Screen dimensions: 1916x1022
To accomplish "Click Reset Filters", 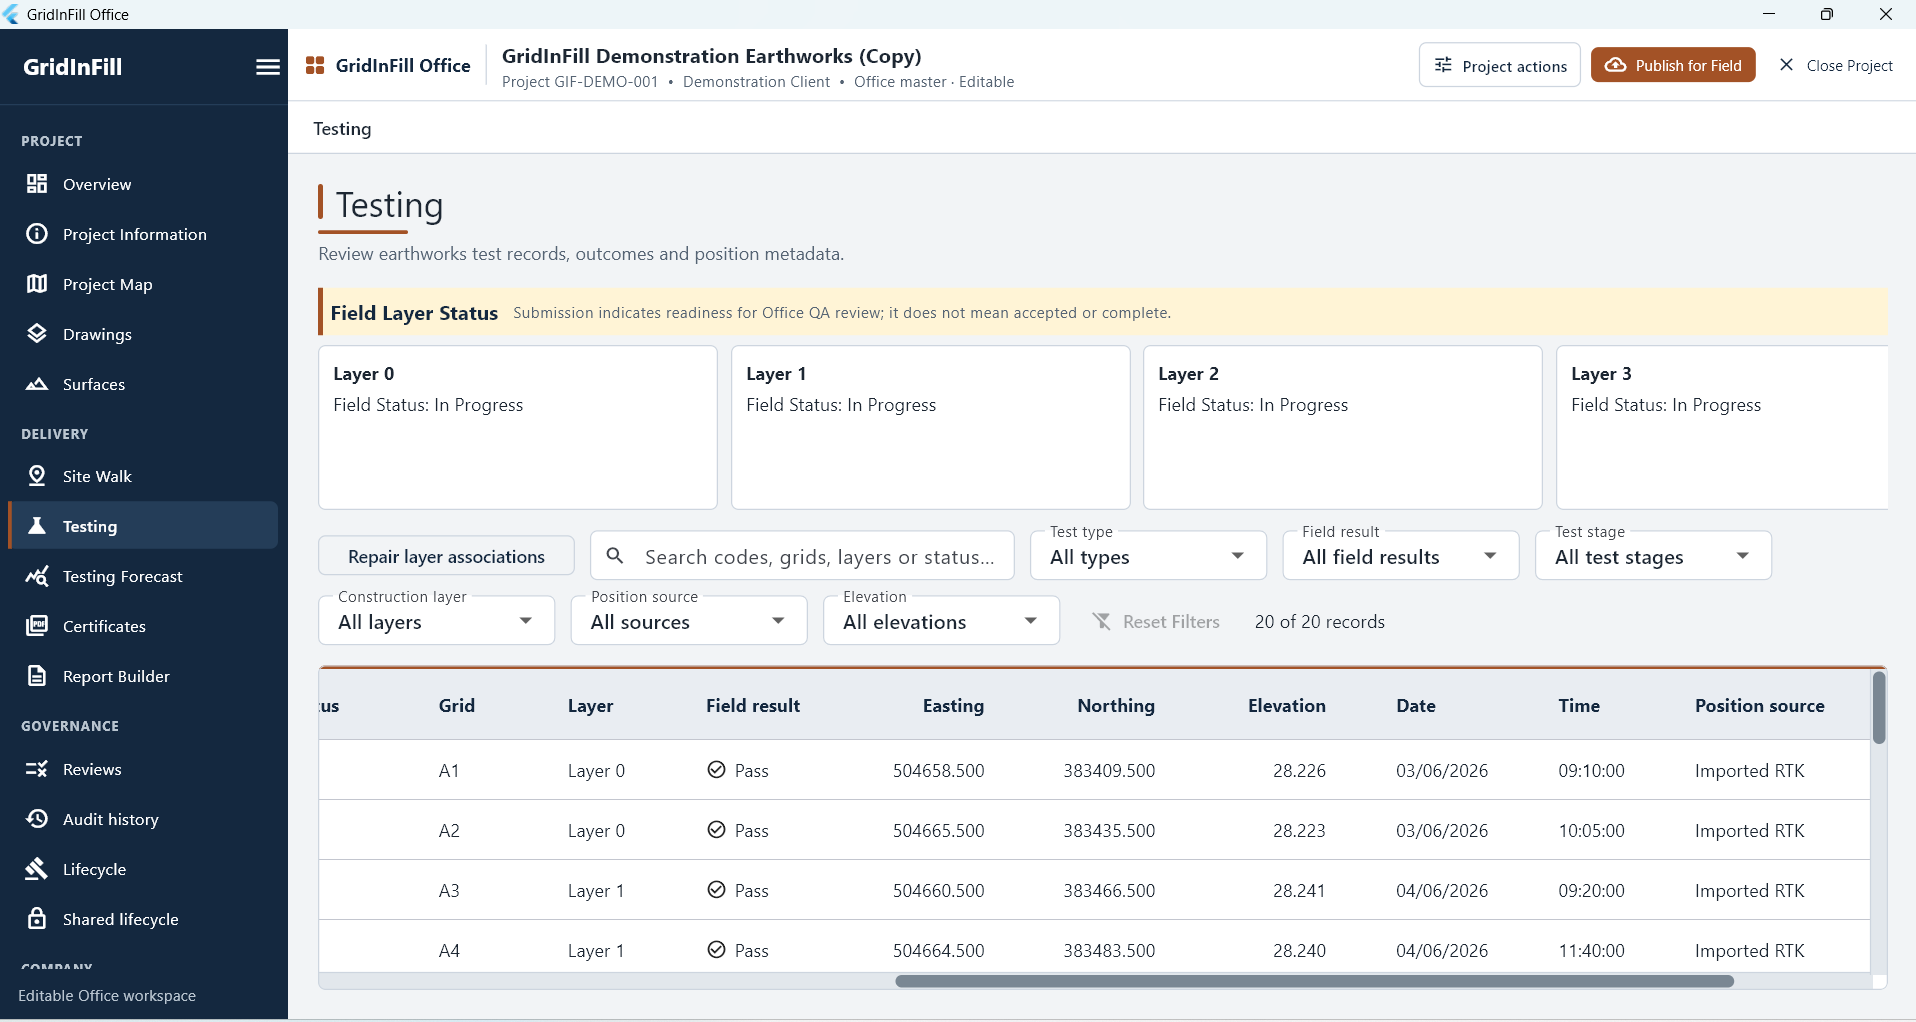I will [1156, 622].
